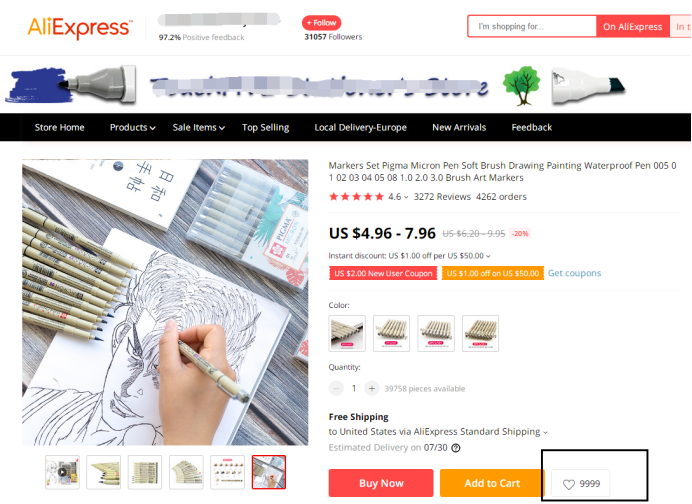Select the first color variant swatch
This screenshot has width=692, height=504.
click(x=347, y=333)
